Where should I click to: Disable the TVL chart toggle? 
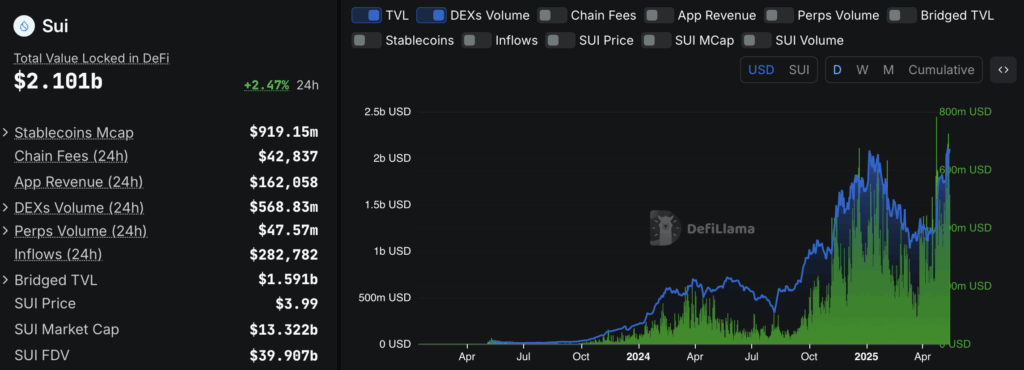click(x=366, y=15)
